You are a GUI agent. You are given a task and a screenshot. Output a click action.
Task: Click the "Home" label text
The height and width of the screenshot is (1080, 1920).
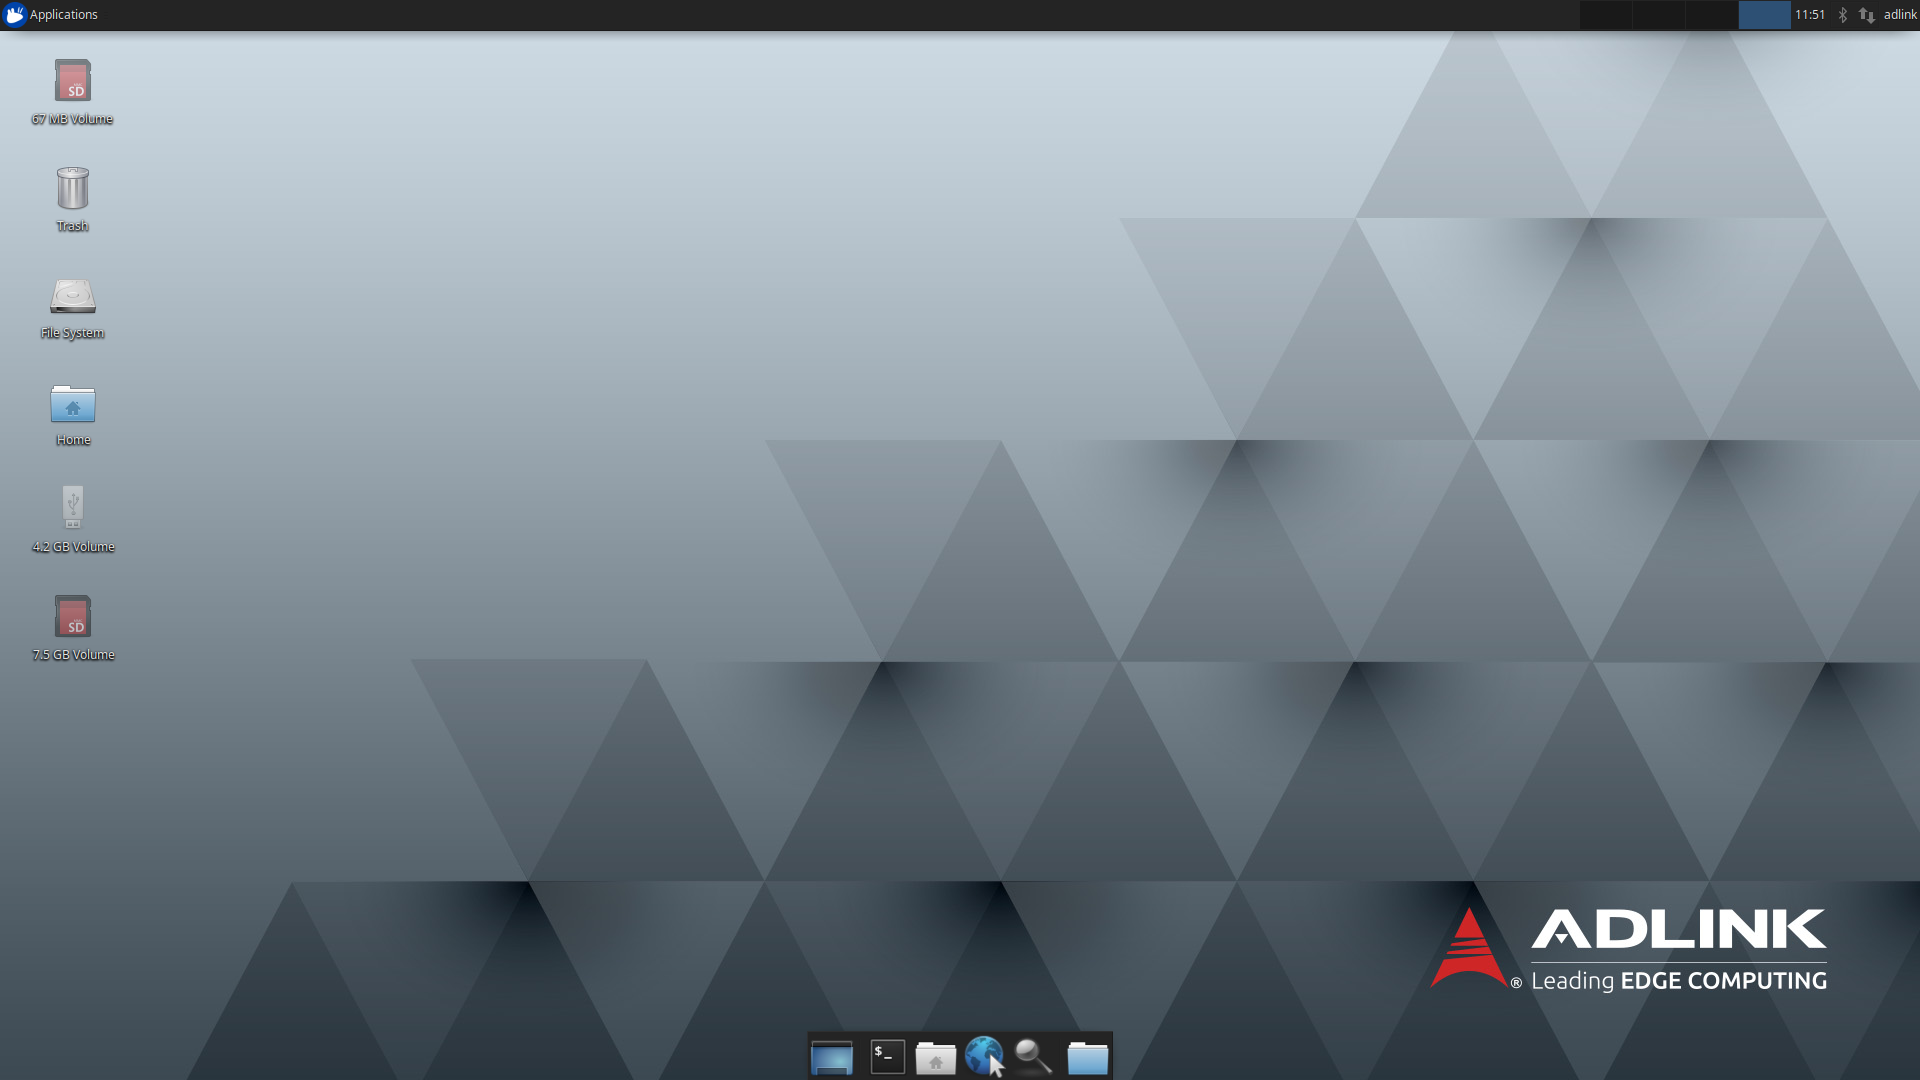point(74,440)
